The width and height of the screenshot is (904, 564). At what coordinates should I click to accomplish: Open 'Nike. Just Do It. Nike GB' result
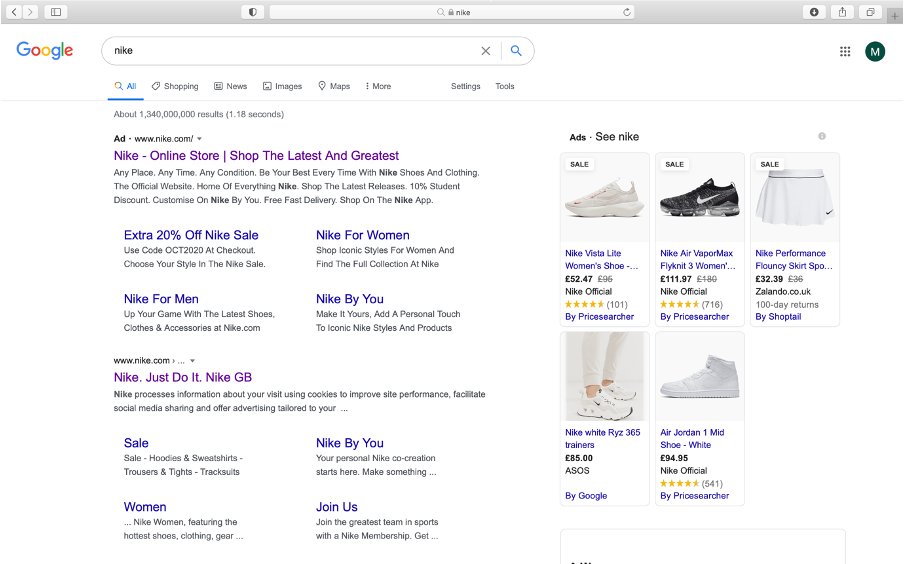[183, 378]
